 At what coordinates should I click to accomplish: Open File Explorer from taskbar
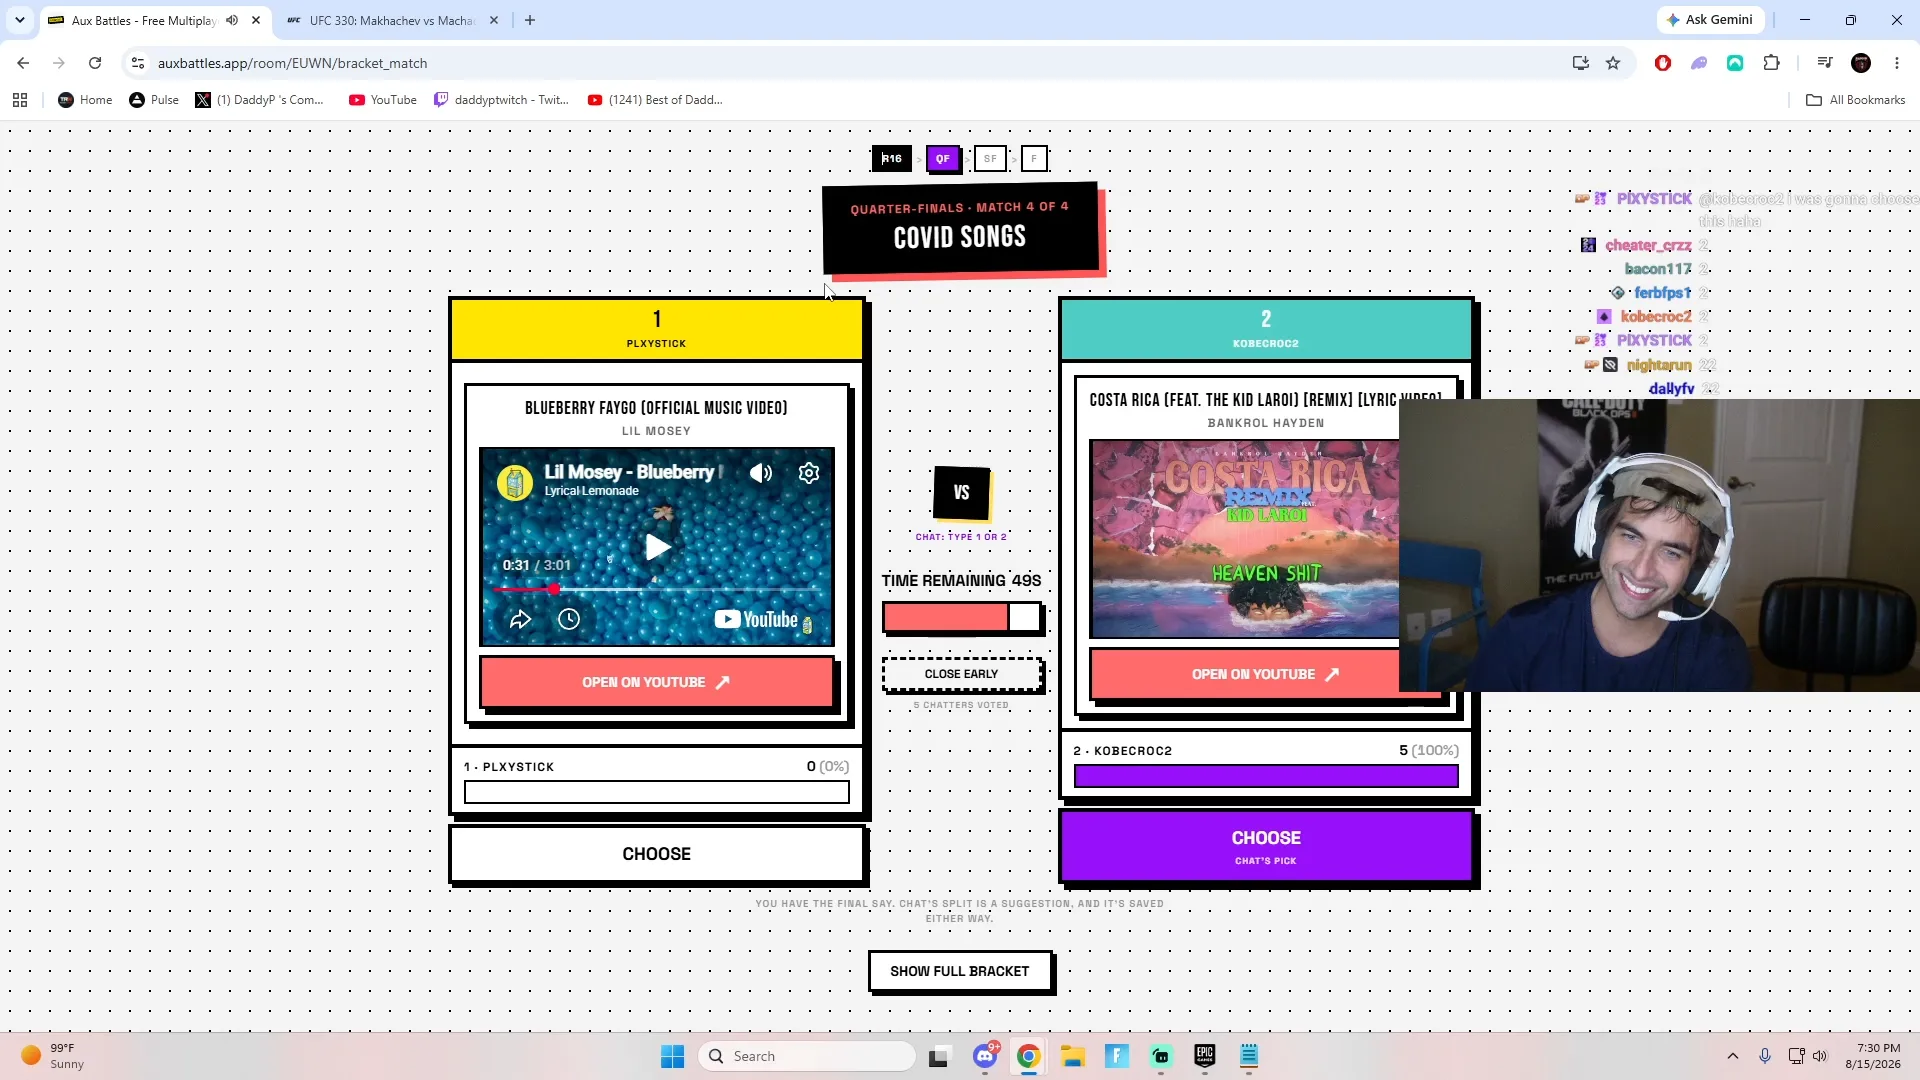click(1073, 1056)
